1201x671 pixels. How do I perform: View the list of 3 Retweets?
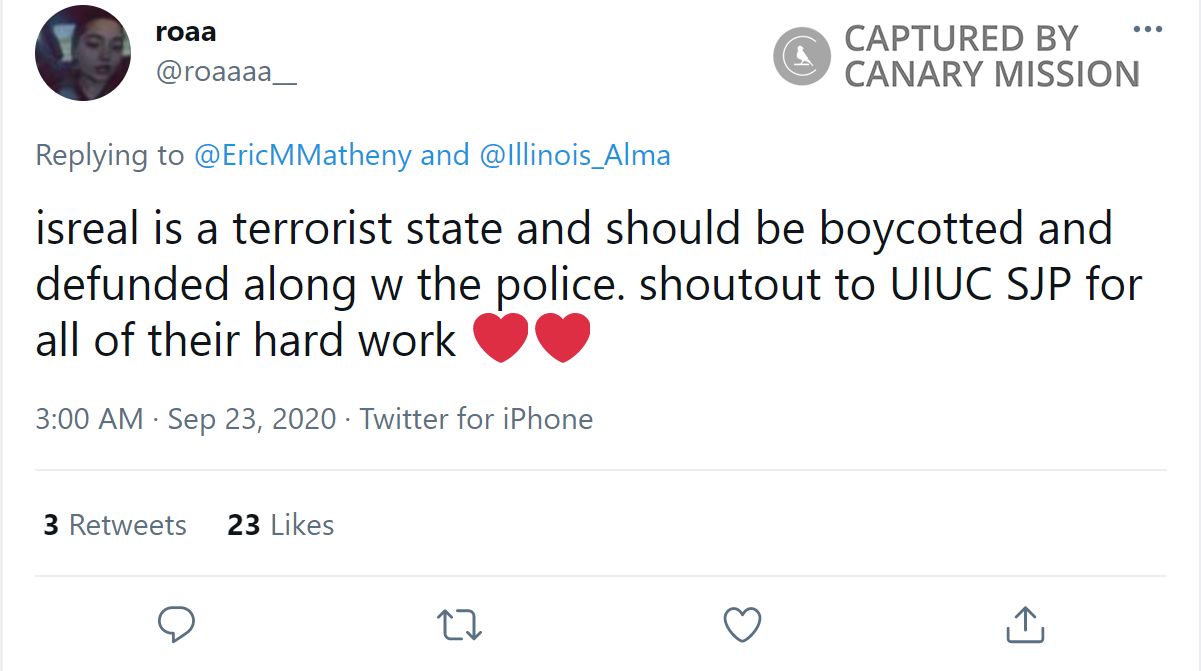tap(115, 525)
